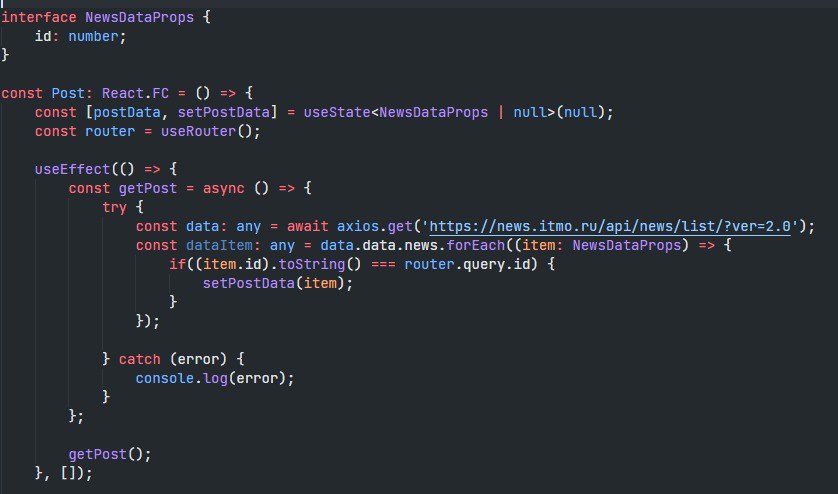Click 'setPostData(item)' call
This screenshot has width=838, height=494.
pyautogui.click(x=274, y=283)
